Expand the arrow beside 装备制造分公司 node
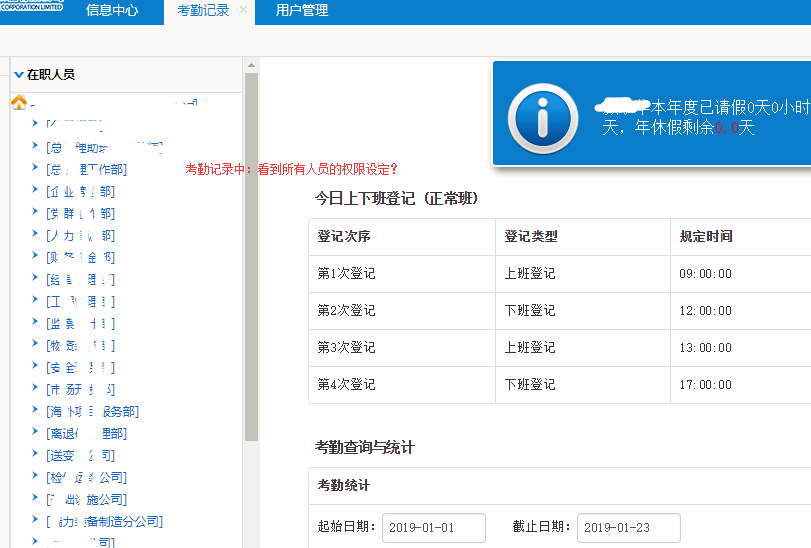 35,520
